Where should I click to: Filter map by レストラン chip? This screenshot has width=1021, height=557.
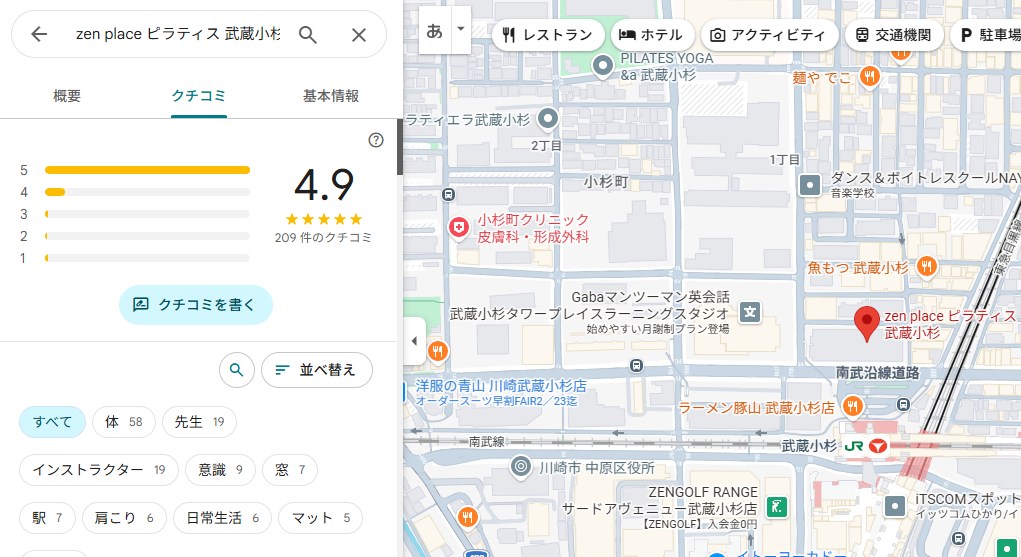(x=548, y=35)
